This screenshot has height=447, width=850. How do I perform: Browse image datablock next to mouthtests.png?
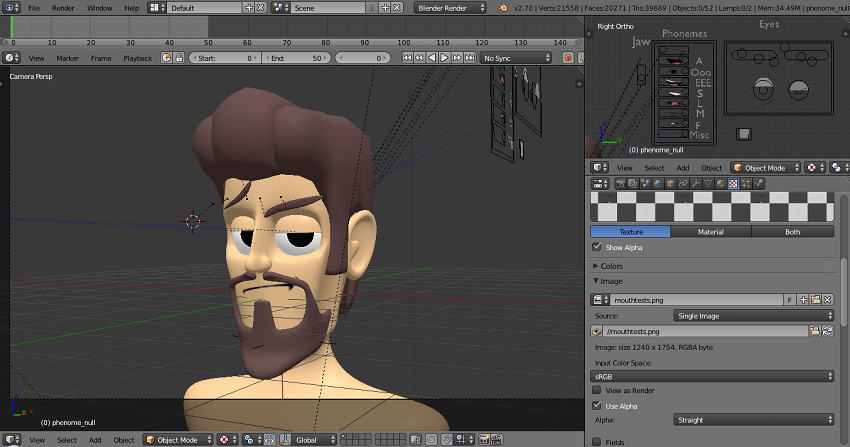pyautogui.click(x=599, y=300)
